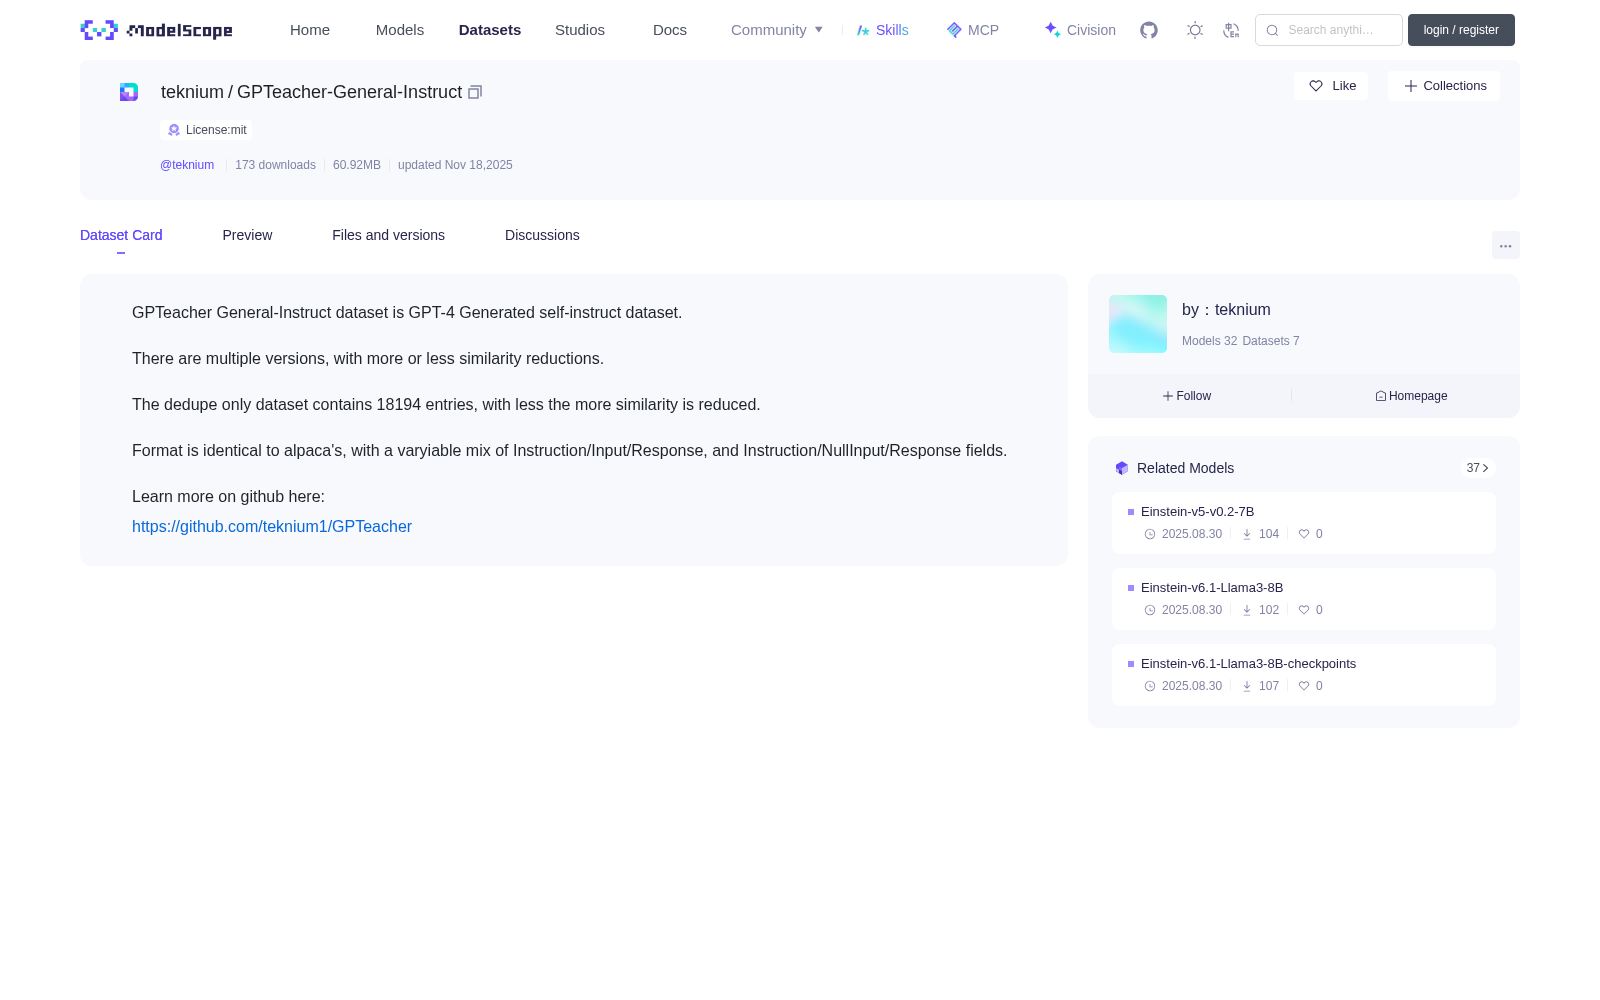Click teknium's gradient avatar thumbnail
The height and width of the screenshot is (1000, 1600).
coord(1138,324)
